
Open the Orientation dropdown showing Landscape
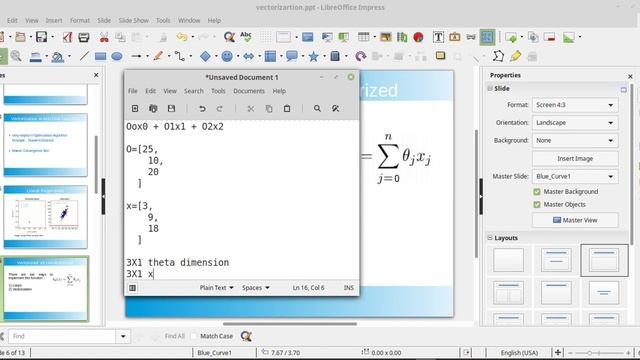(575, 123)
